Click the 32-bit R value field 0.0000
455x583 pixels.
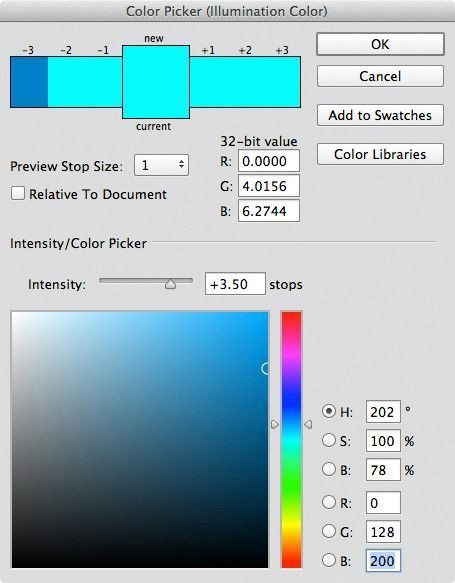click(269, 161)
